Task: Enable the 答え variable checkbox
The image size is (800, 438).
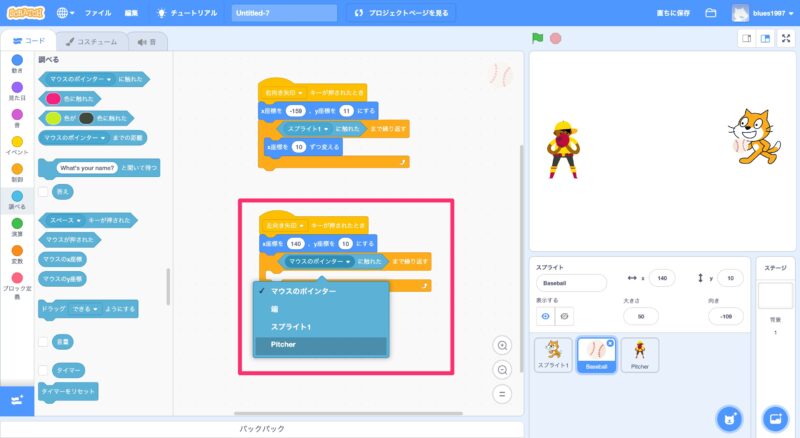Action: (x=43, y=190)
